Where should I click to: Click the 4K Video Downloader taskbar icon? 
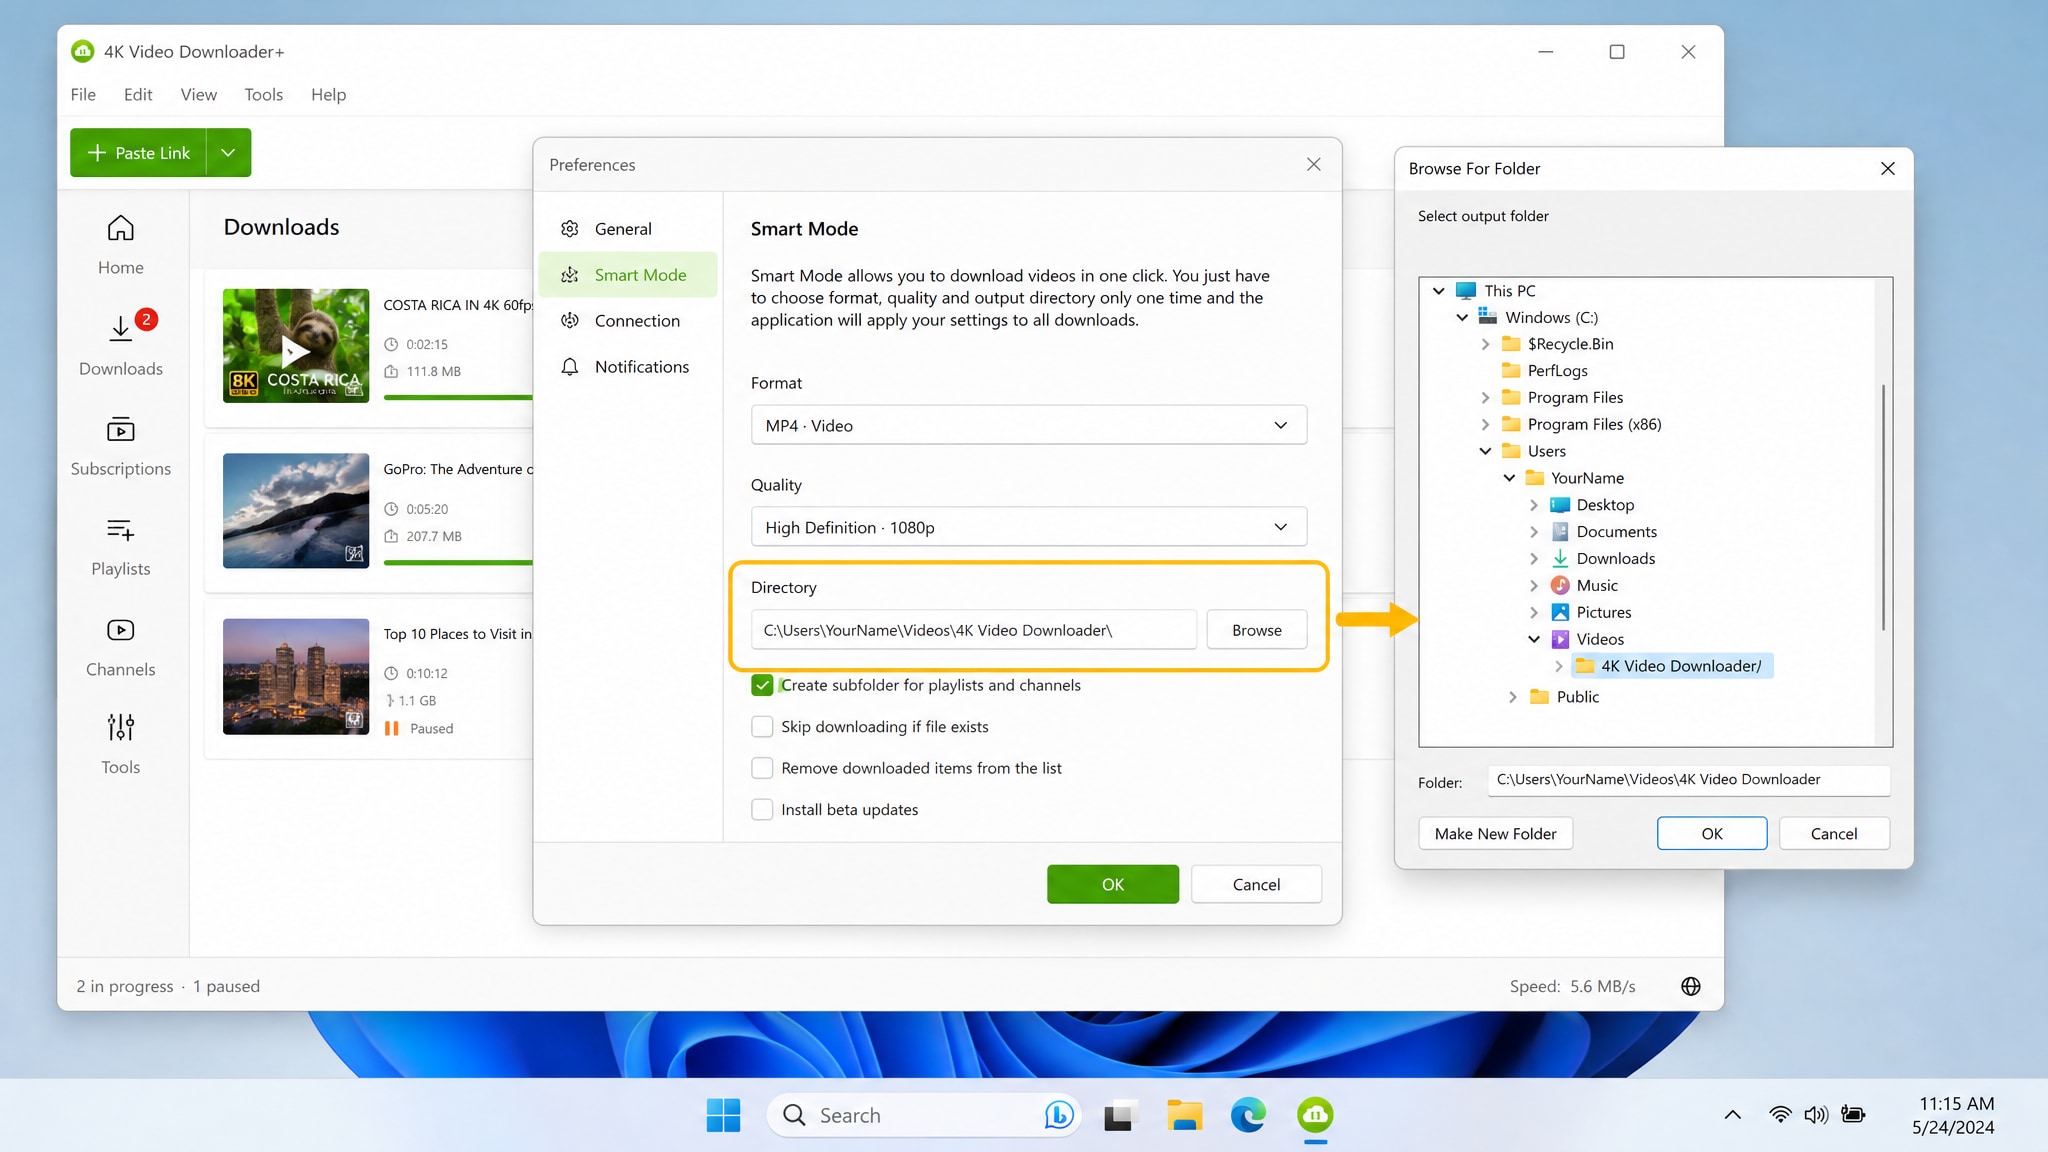1315,1115
